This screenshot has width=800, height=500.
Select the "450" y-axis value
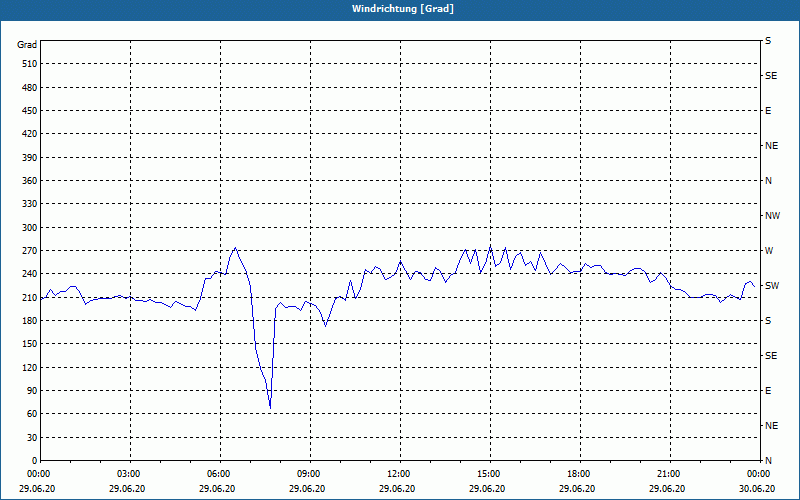30,111
